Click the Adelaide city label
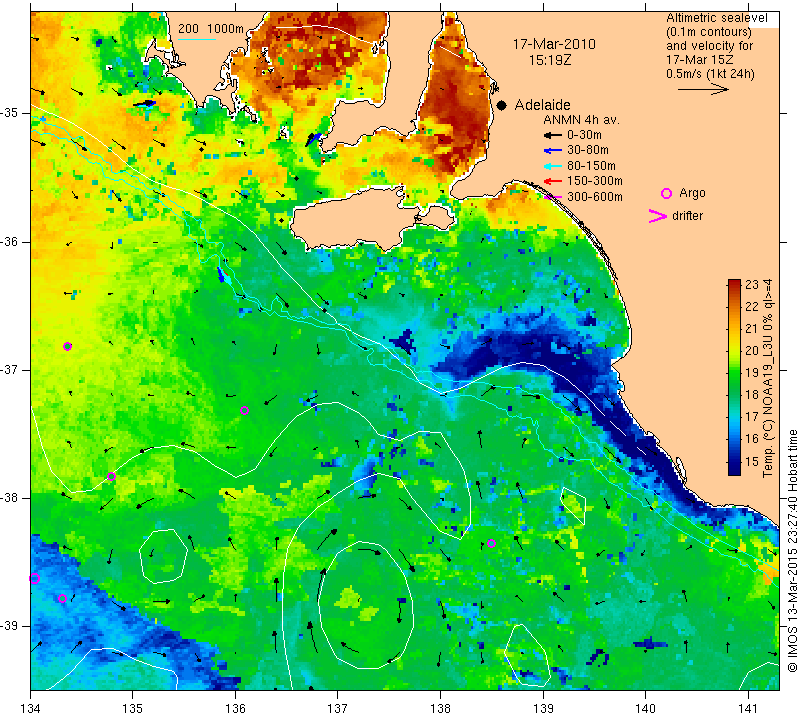Screen dimensions: 800x720 tap(542, 105)
